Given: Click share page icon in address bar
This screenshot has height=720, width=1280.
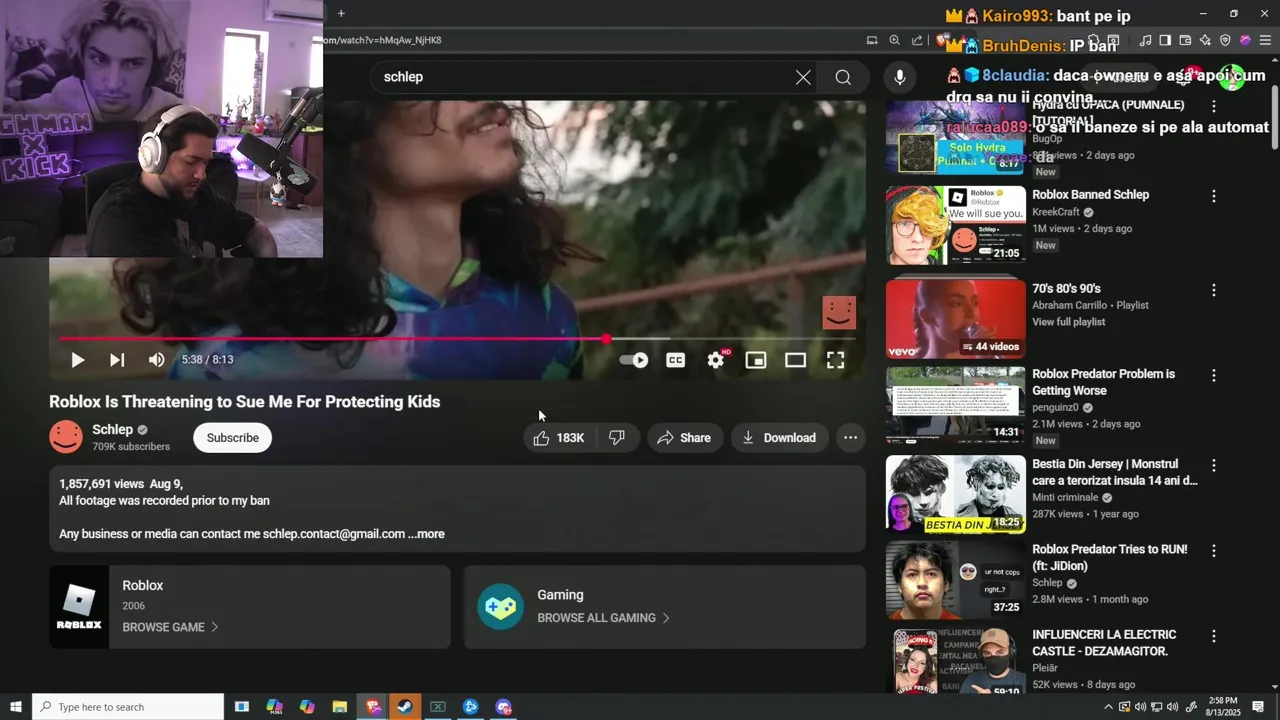Looking at the screenshot, I should point(917,40).
